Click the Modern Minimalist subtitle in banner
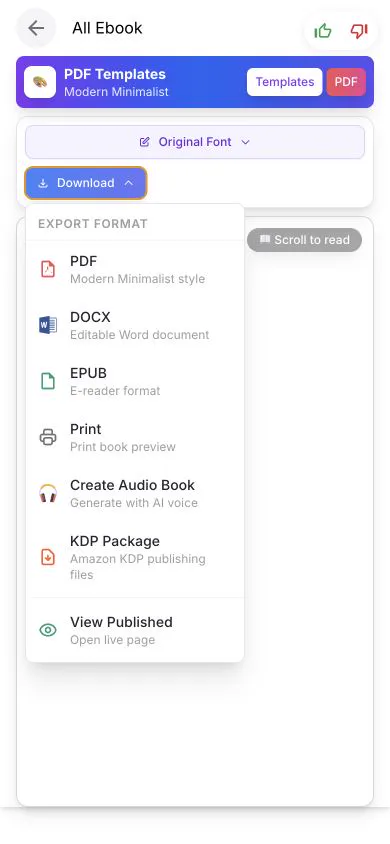Viewport: 390px width, 844px height. click(116, 92)
